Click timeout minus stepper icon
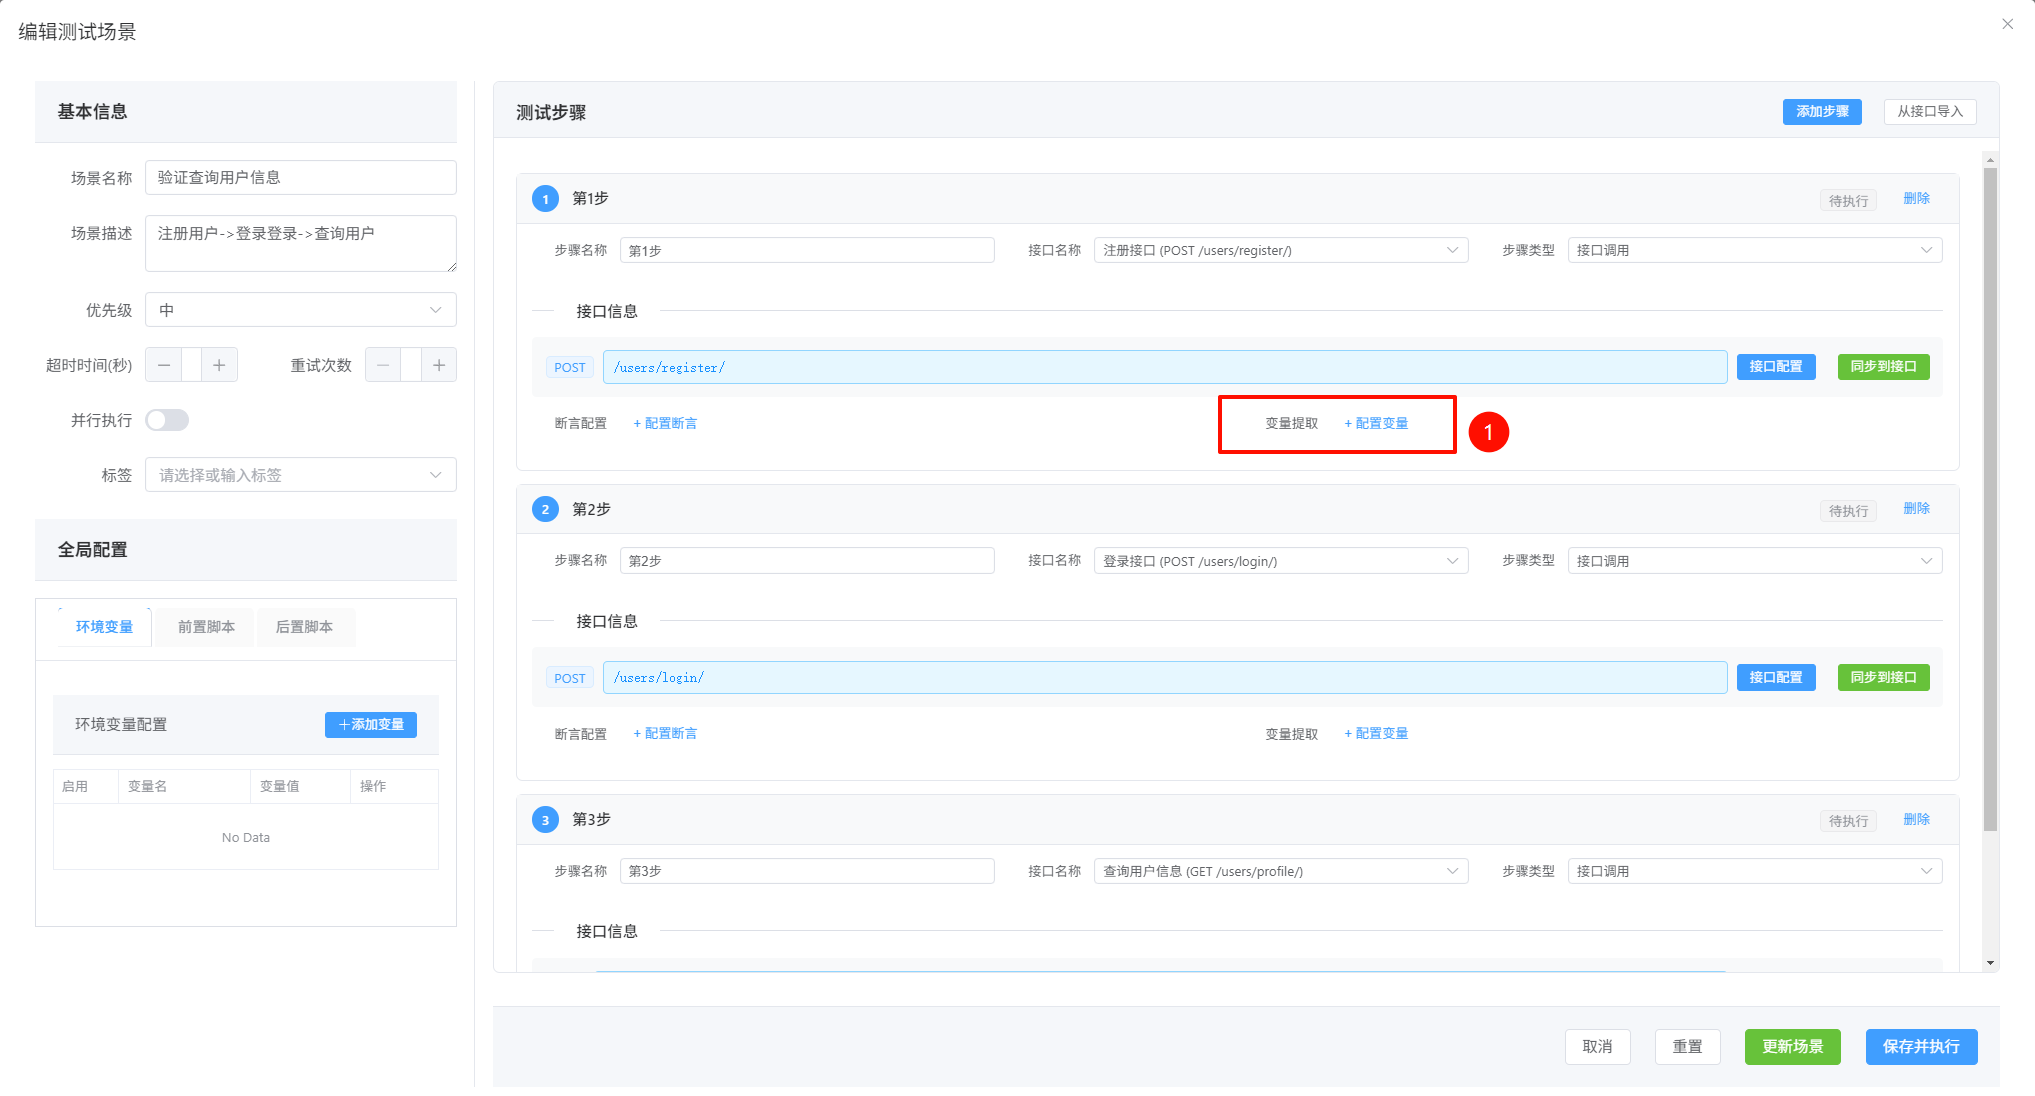Screen dimensions: 2035x1096 pyautogui.click(x=164, y=365)
